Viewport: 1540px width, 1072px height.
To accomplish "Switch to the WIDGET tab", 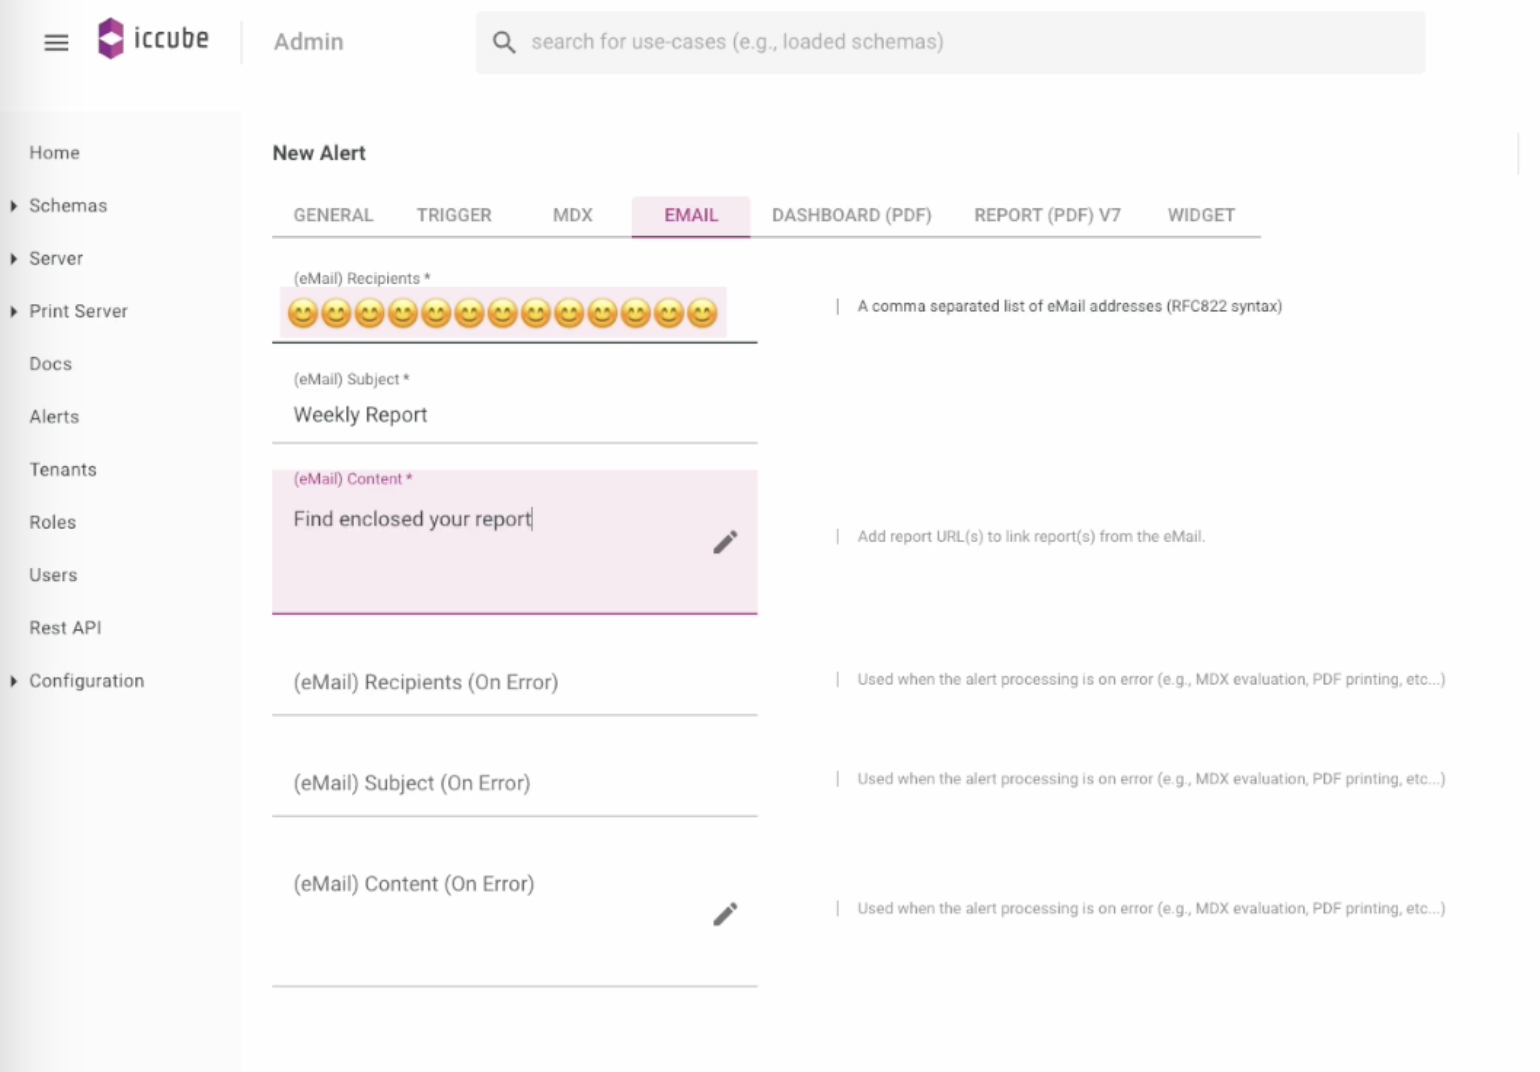I will [1201, 215].
